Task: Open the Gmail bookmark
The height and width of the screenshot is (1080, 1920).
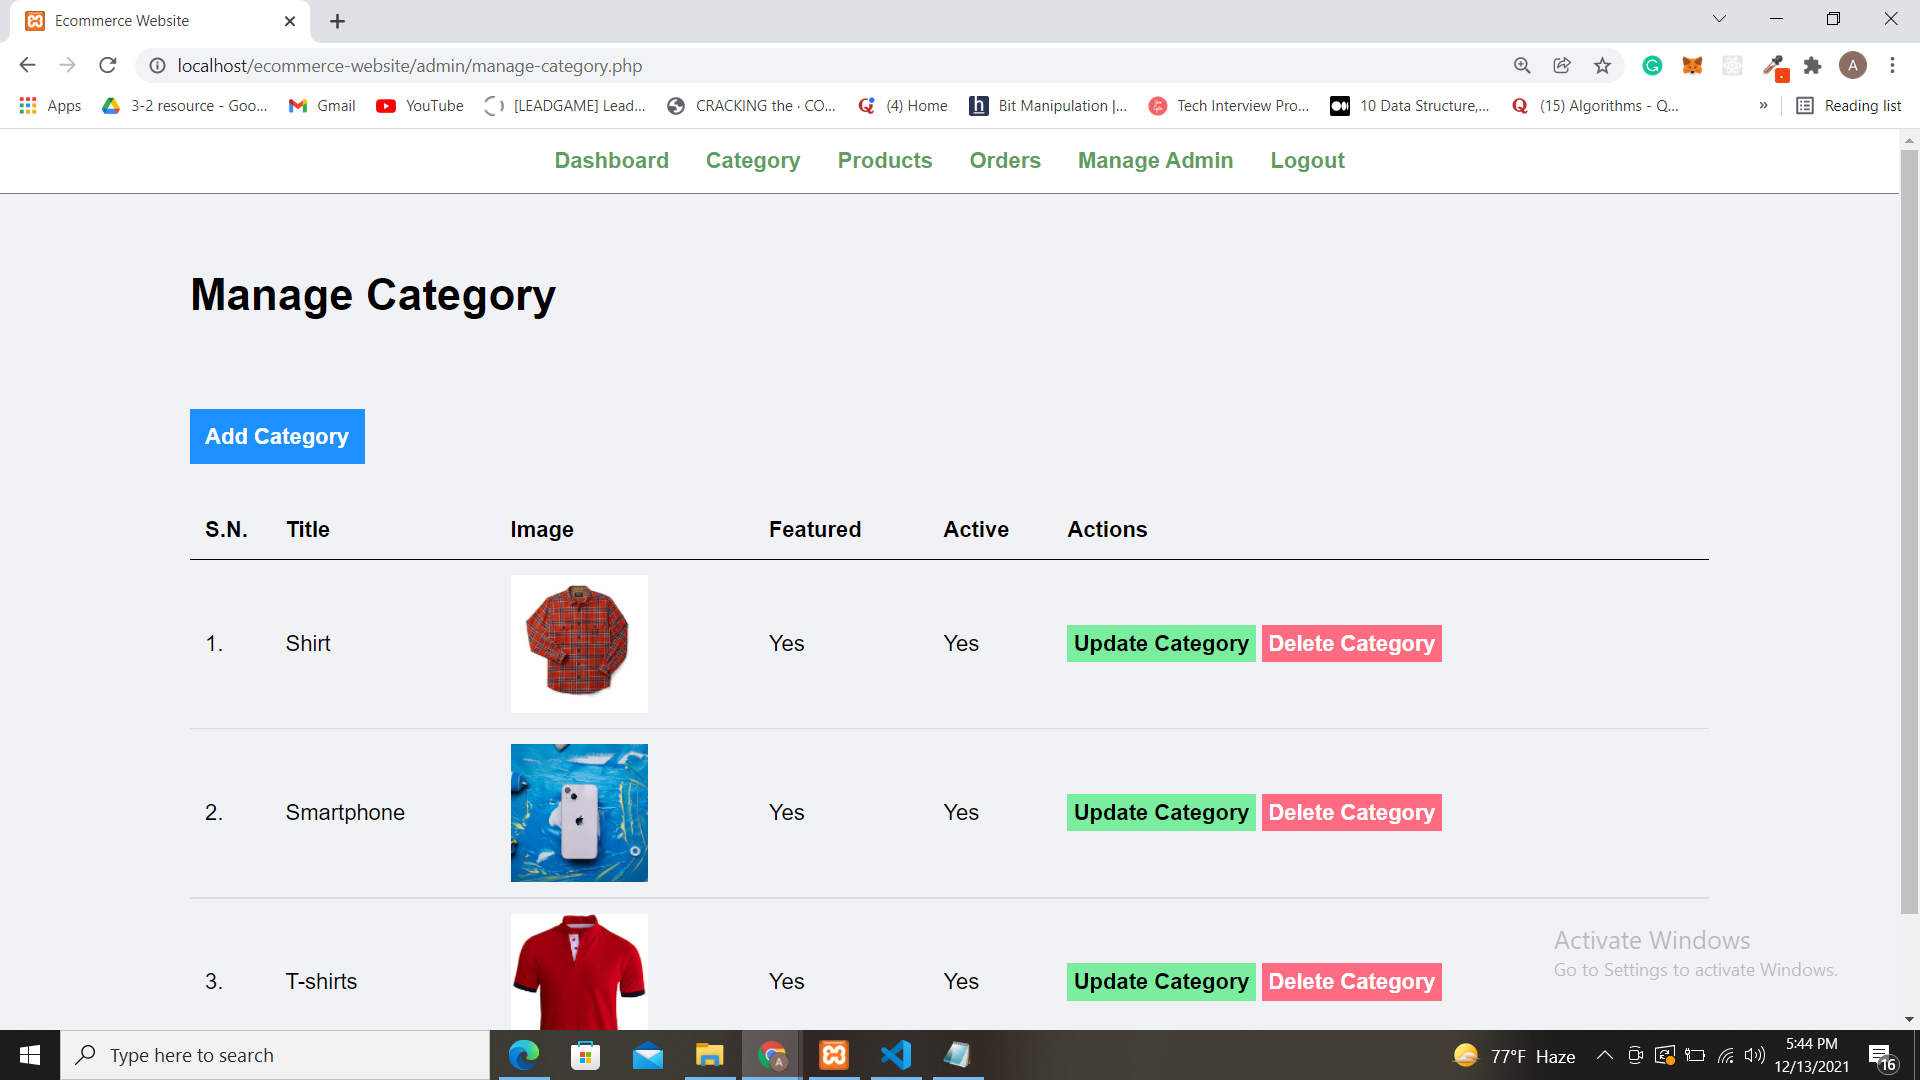Action: tap(322, 105)
